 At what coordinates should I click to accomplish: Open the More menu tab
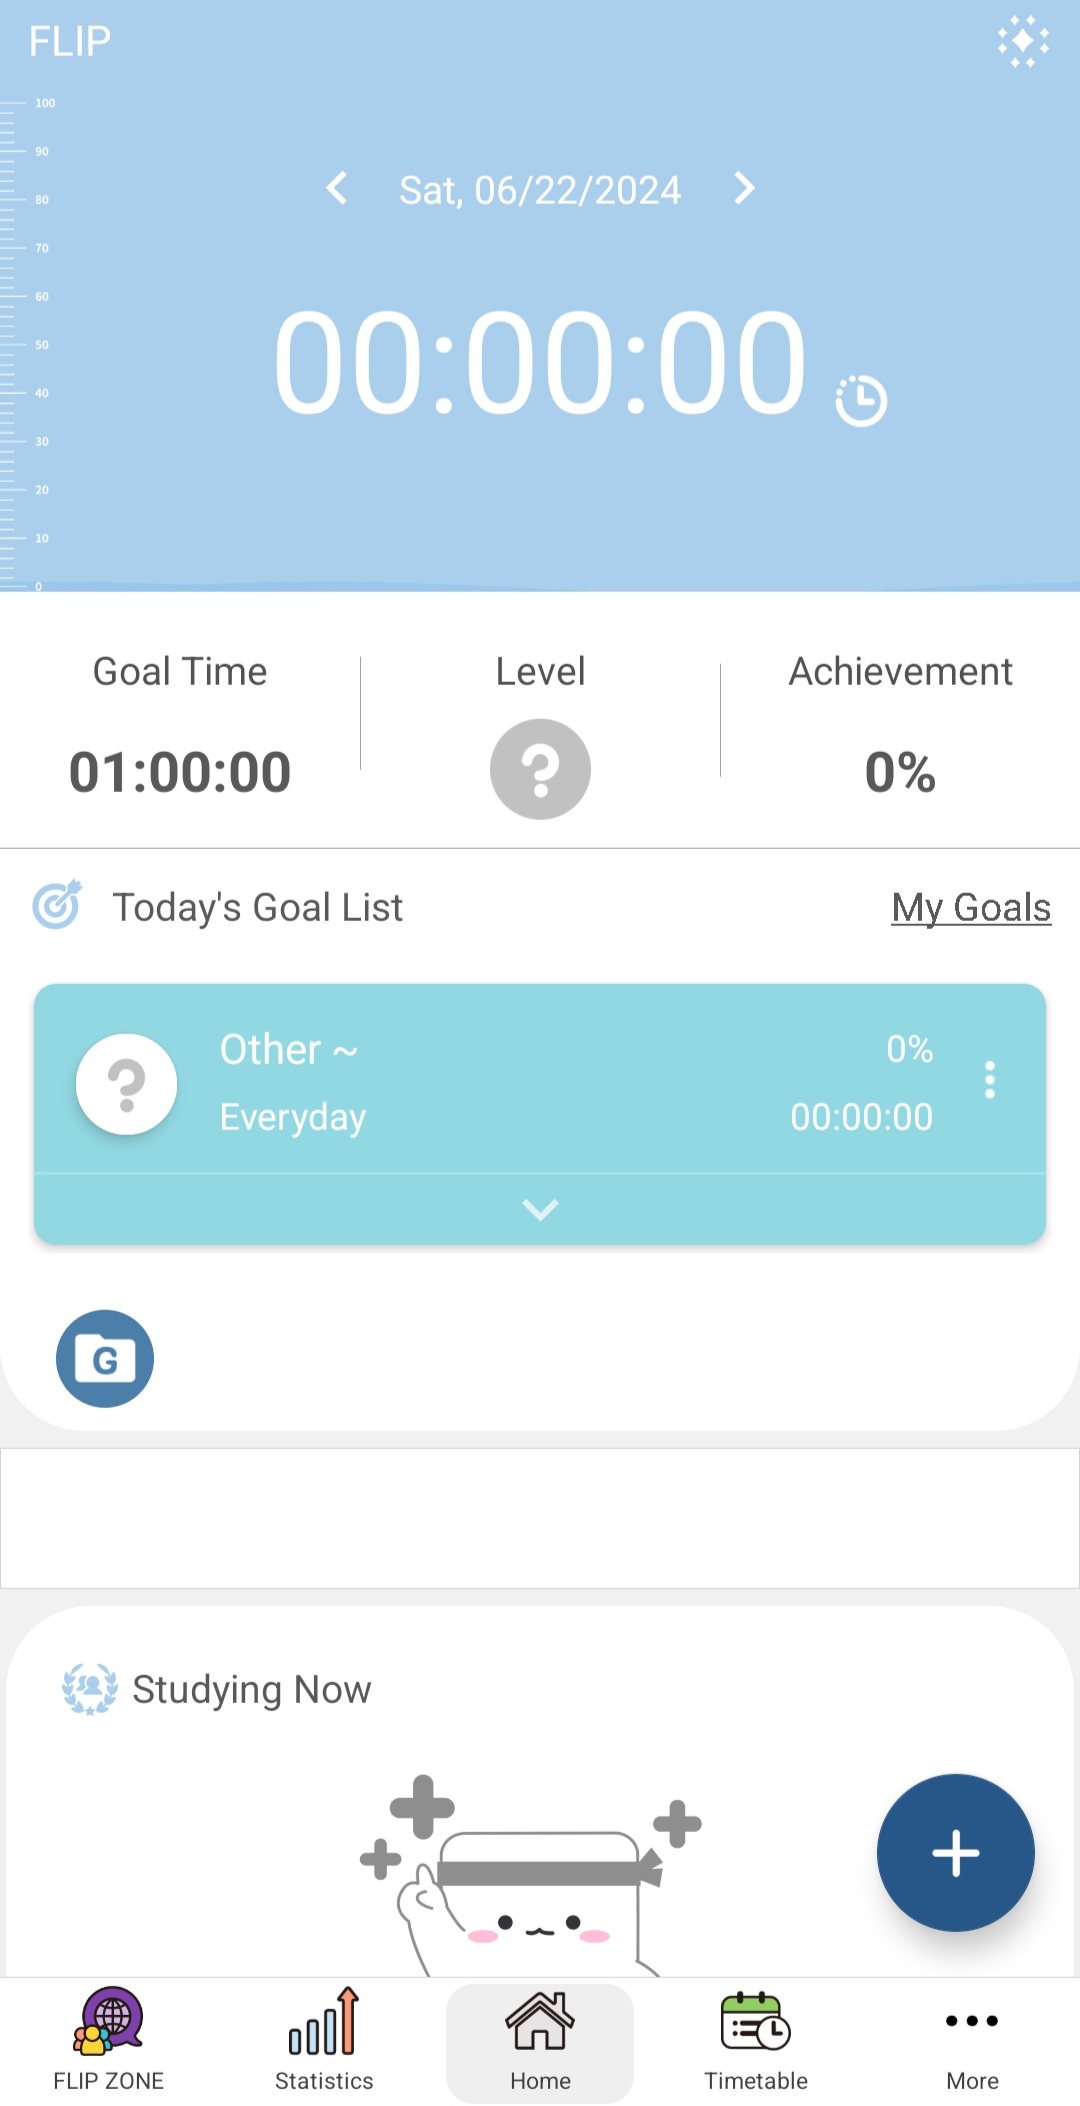[972, 2040]
